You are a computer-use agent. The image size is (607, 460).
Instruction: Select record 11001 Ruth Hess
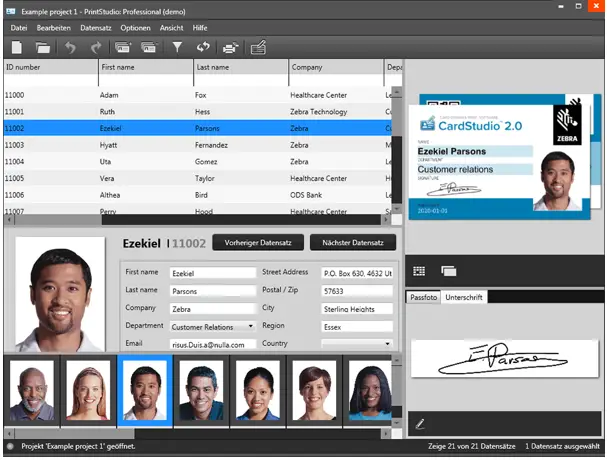coord(197,112)
